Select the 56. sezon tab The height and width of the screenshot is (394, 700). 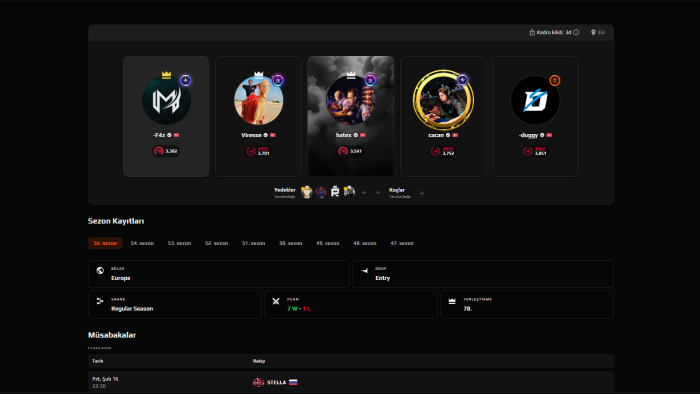coord(105,243)
